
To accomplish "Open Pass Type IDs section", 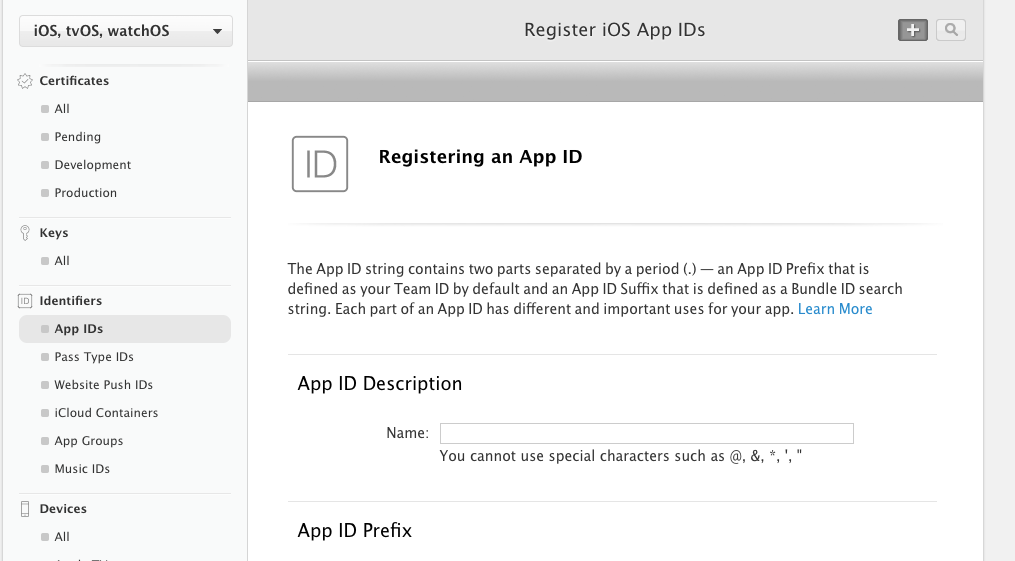I will coord(94,357).
